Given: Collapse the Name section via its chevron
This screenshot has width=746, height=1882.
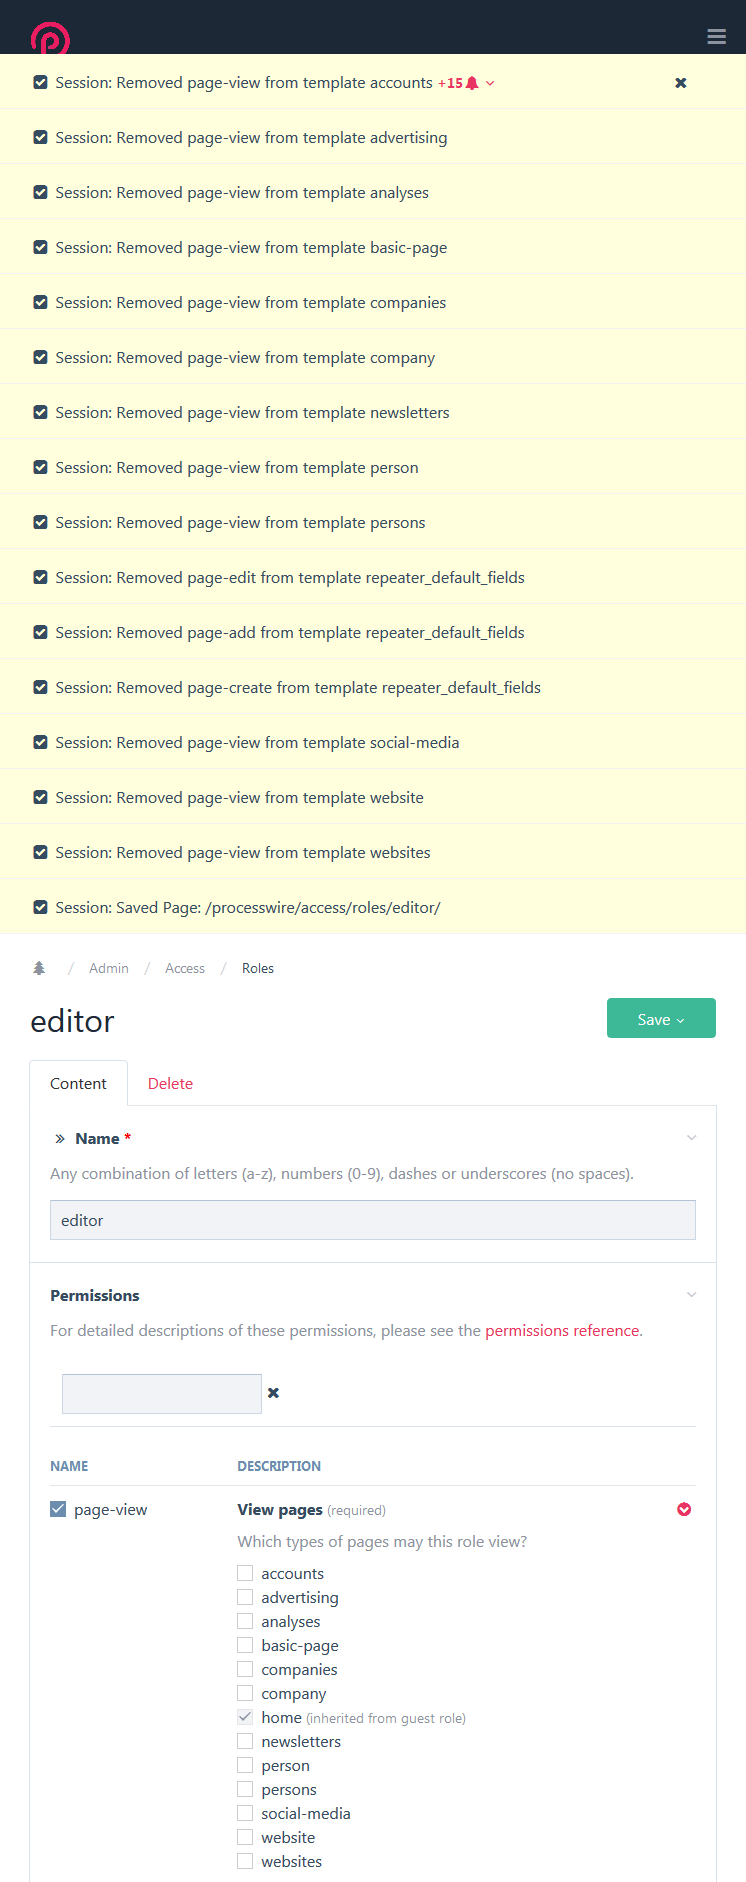Looking at the screenshot, I should [x=691, y=1137].
